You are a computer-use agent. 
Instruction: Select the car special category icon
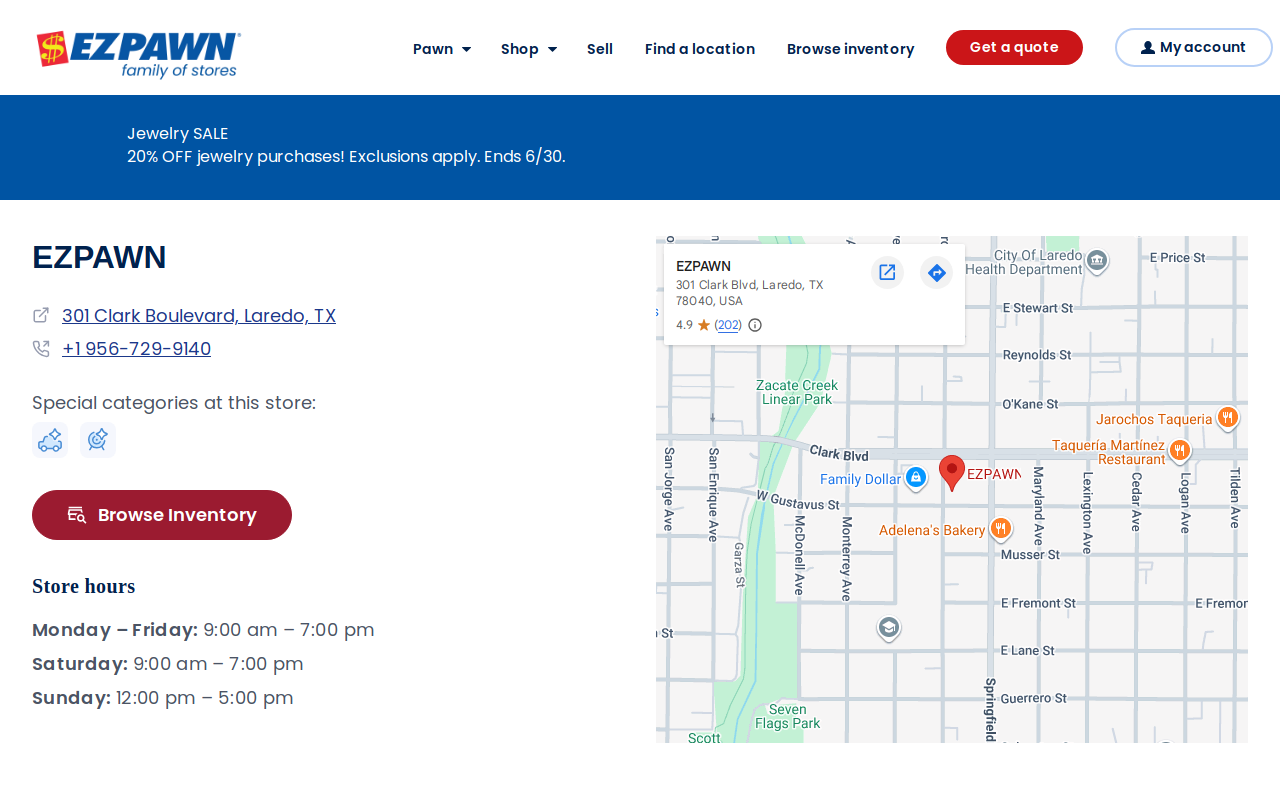click(50, 440)
